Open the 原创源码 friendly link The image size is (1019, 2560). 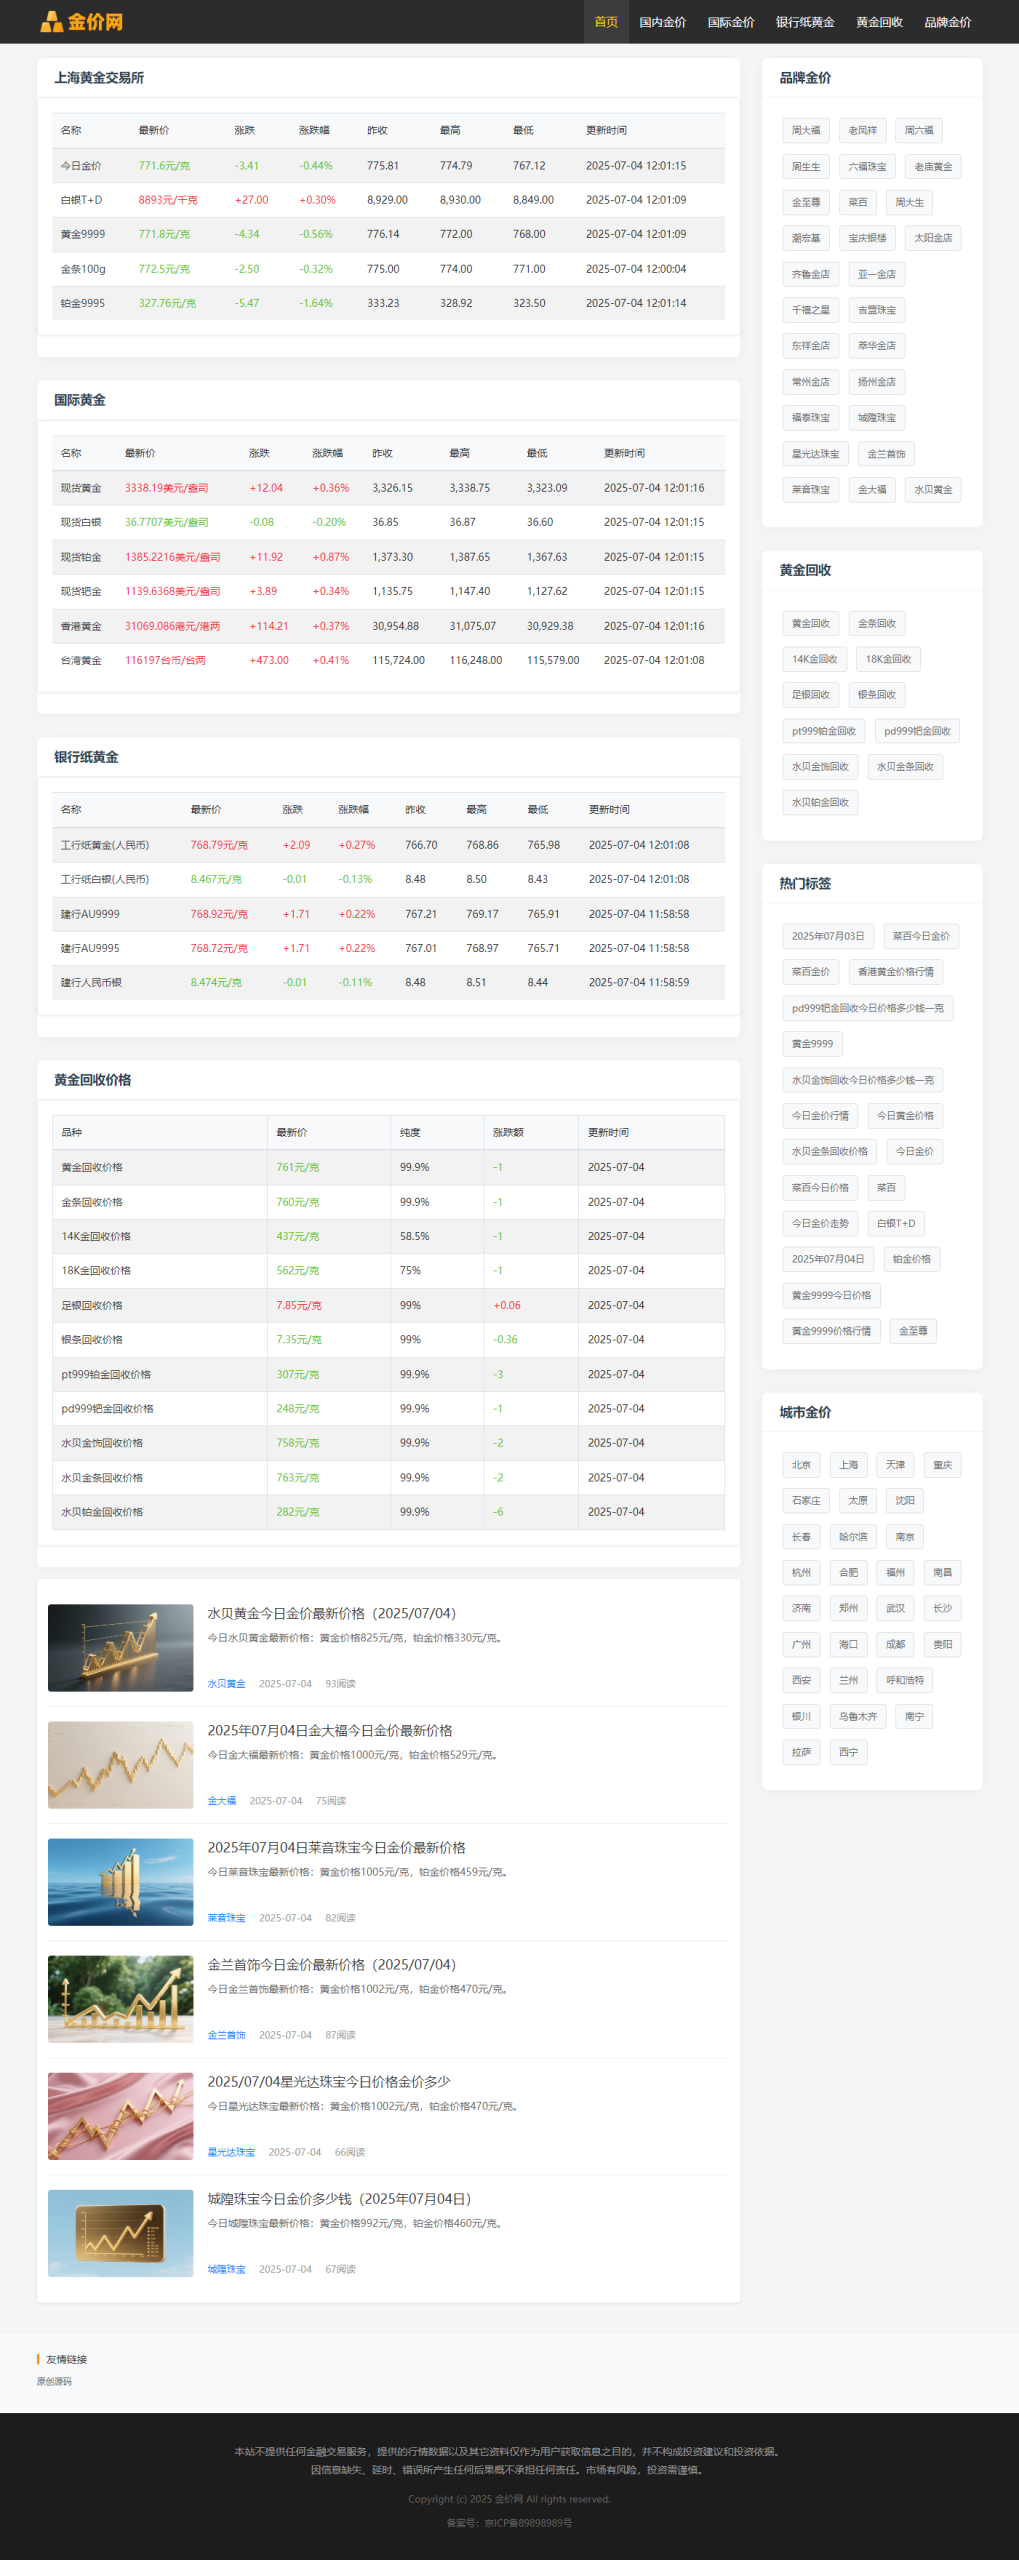54,2381
